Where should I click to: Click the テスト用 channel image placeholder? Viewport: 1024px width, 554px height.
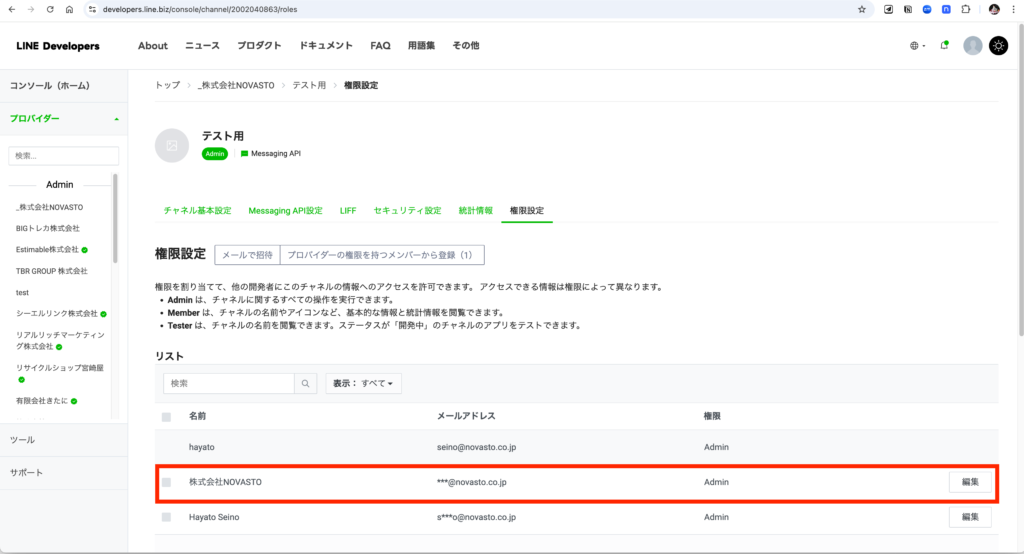coord(172,145)
